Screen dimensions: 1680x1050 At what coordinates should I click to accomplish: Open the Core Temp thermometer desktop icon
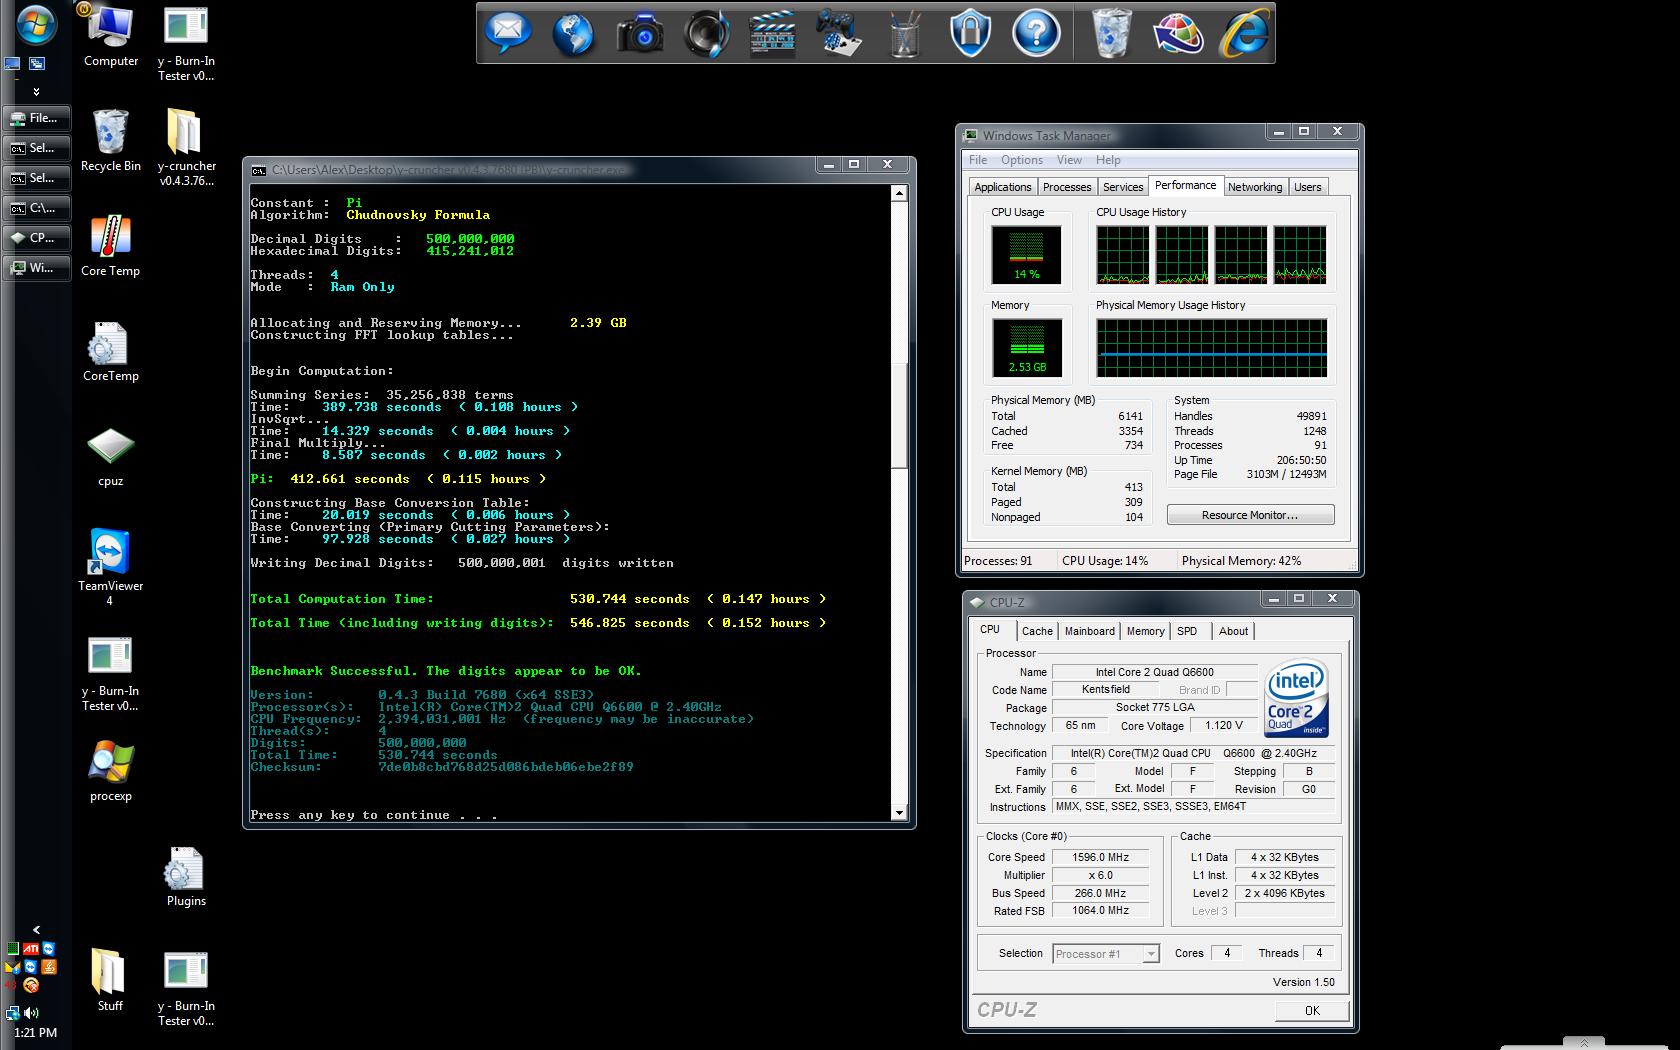point(110,238)
